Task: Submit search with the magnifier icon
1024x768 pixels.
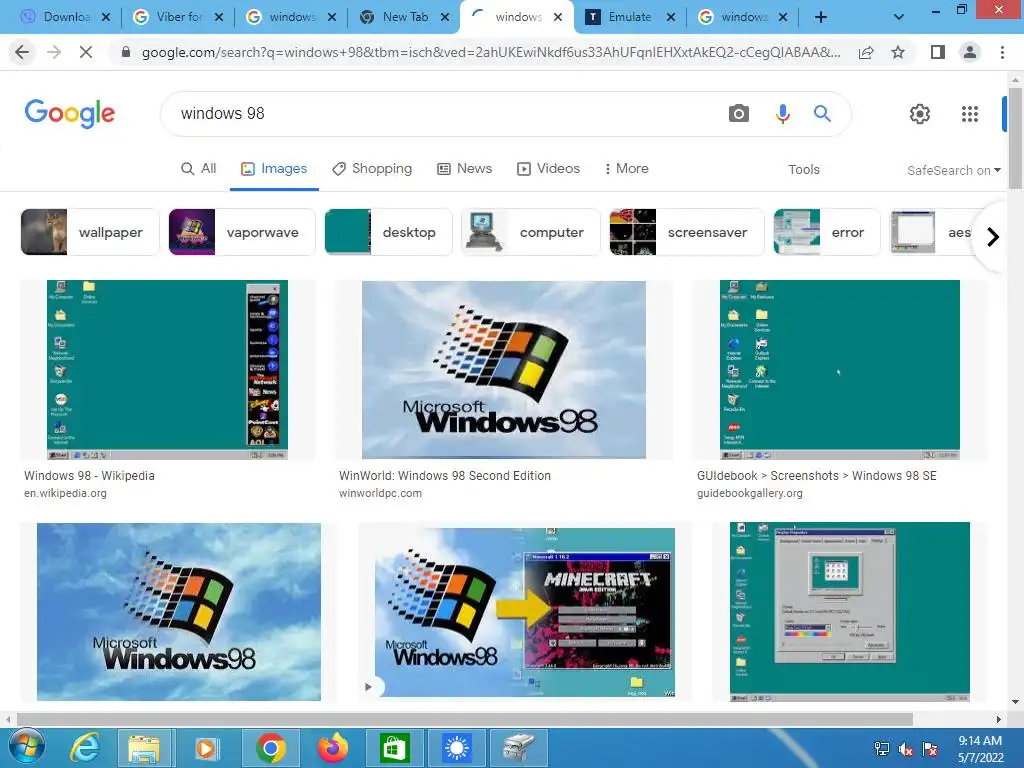Action: (x=822, y=114)
